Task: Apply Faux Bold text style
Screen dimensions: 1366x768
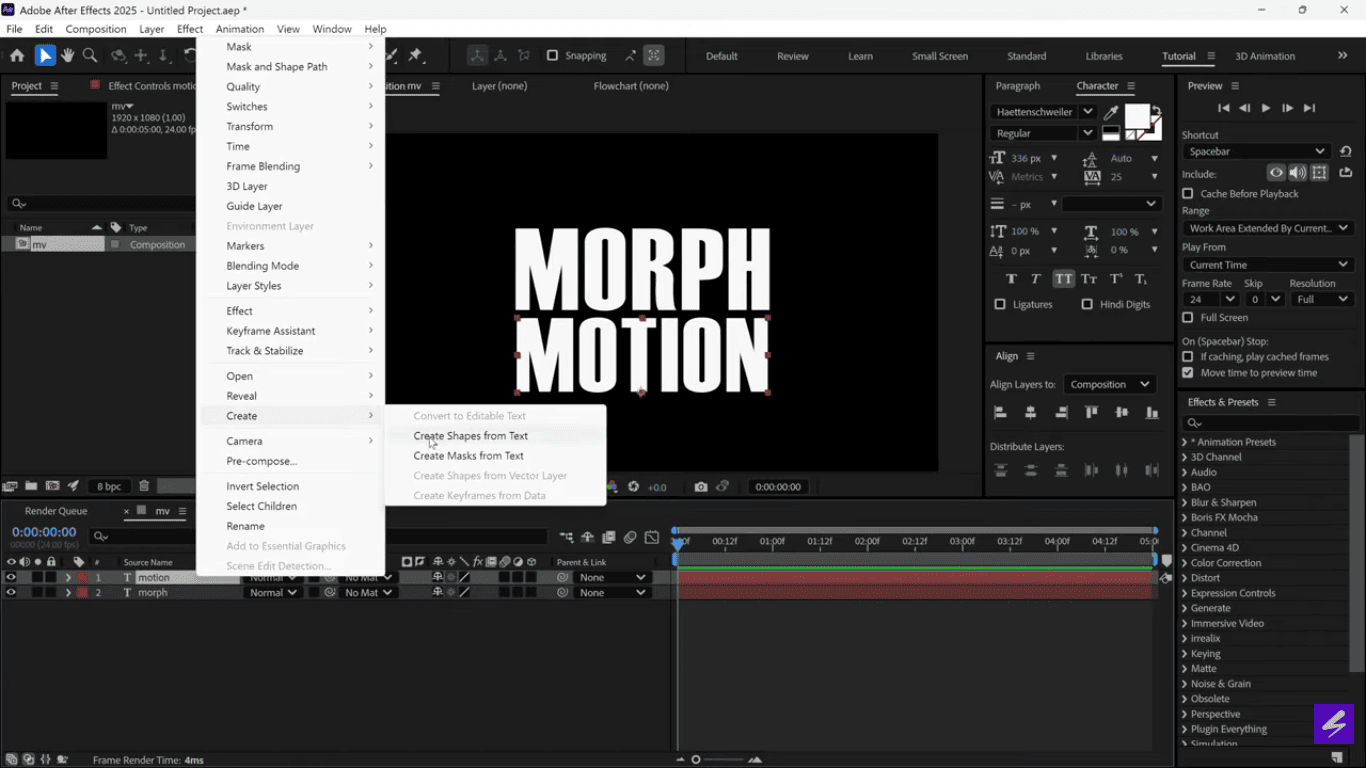Action: click(1011, 279)
